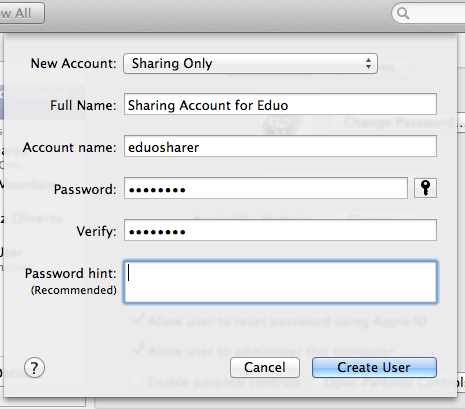Image resolution: width=465 pixels, height=409 pixels.
Task: Focus the Full Name text field
Action: click(x=280, y=104)
